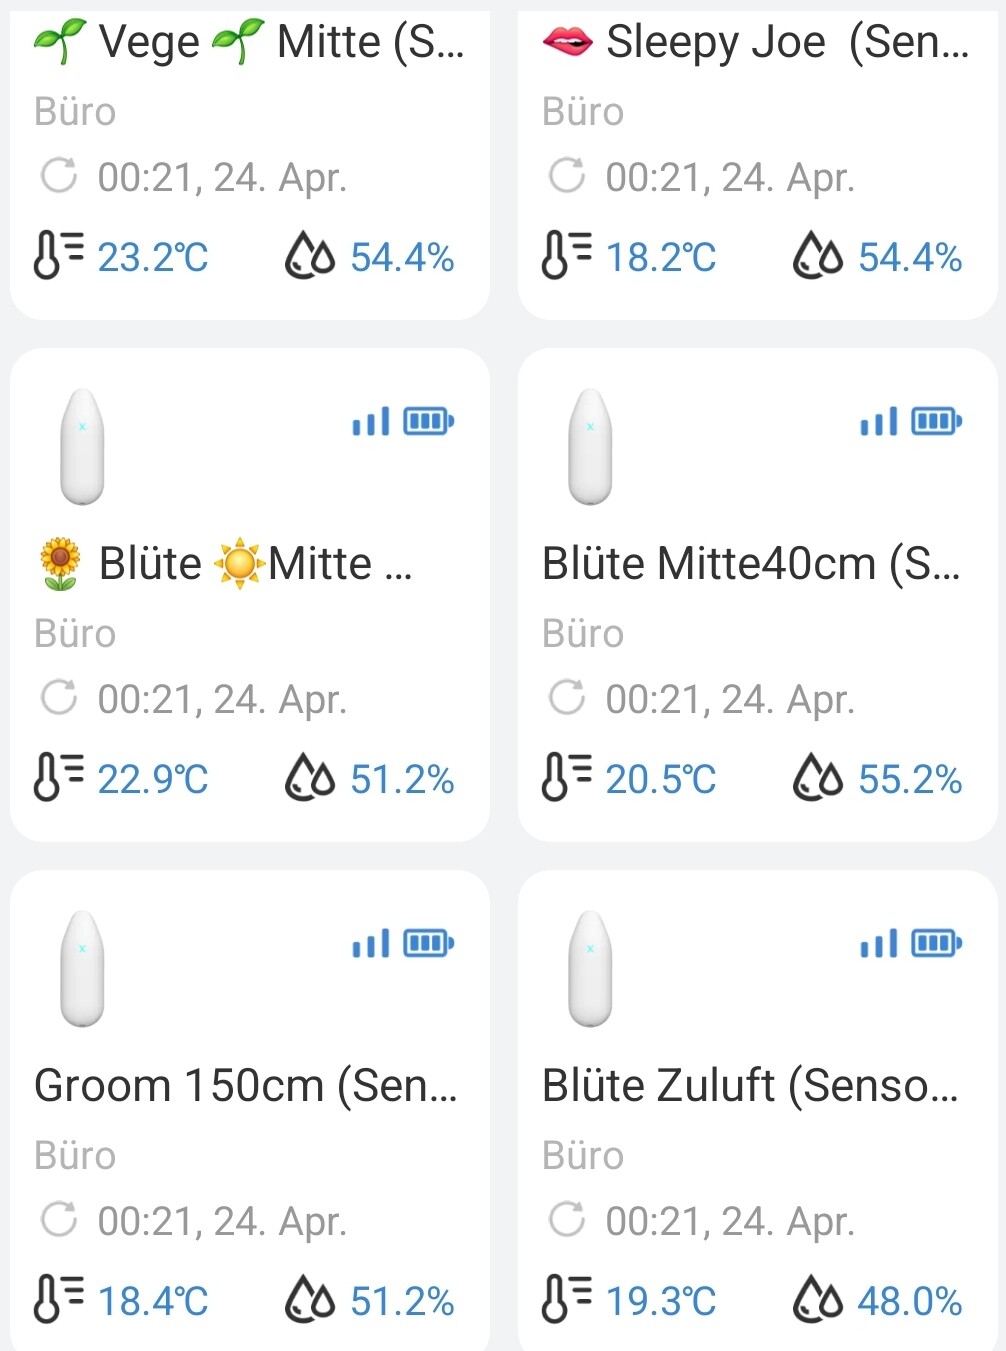1006x1351 pixels.
Task: Open the Sleepy Joe sensor title
Action: click(756, 42)
